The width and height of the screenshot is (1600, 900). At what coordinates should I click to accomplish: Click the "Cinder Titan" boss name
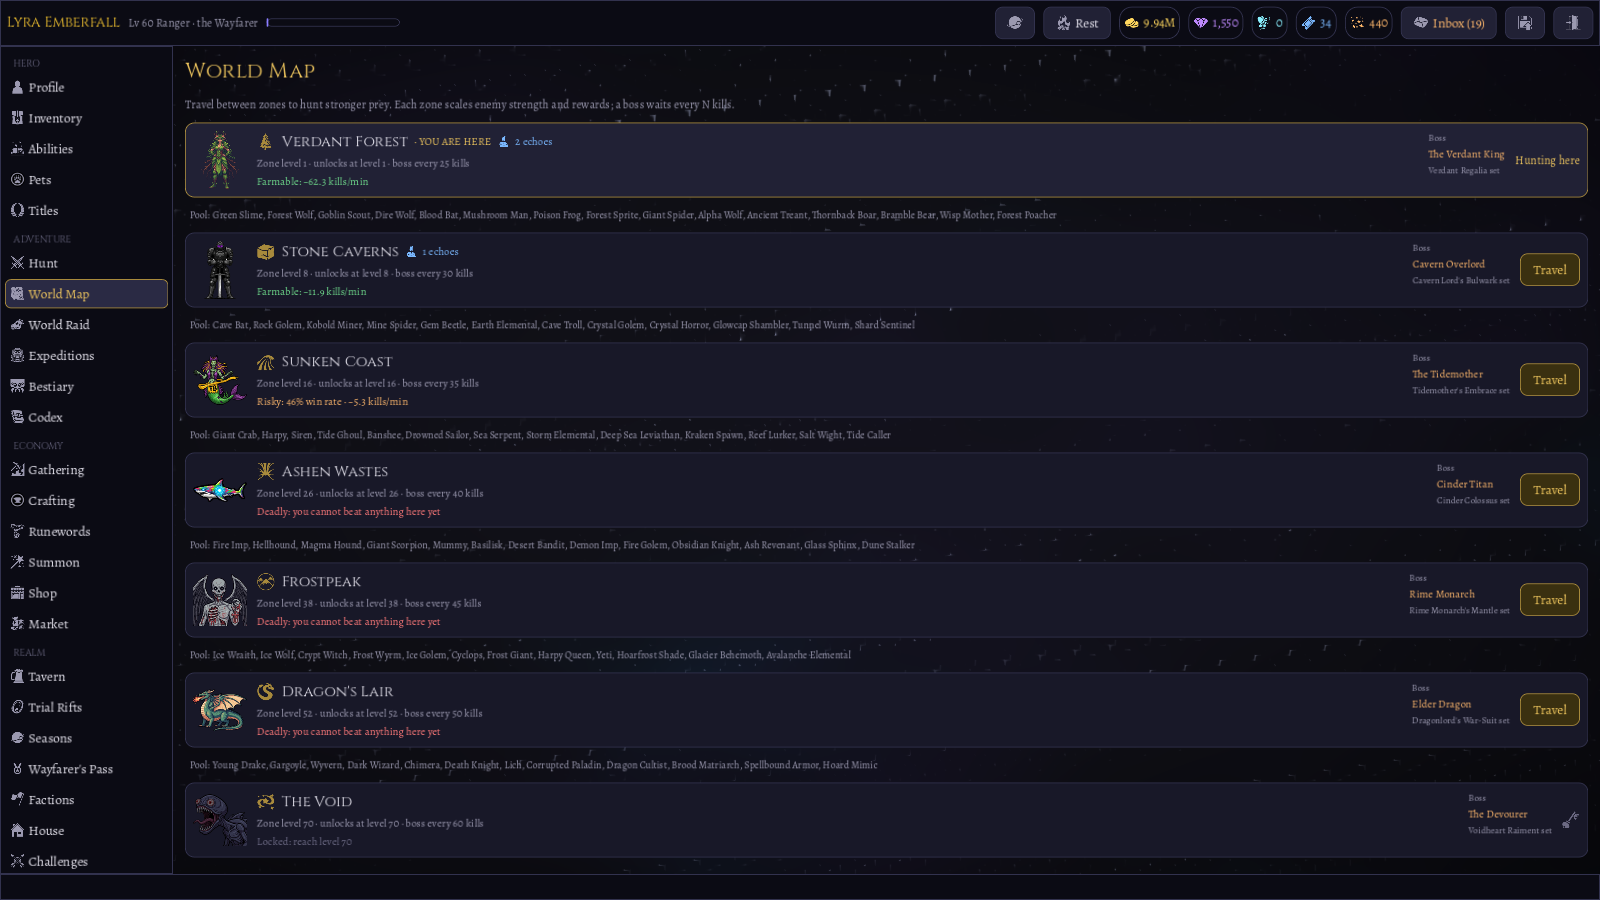pyautogui.click(x=1465, y=484)
